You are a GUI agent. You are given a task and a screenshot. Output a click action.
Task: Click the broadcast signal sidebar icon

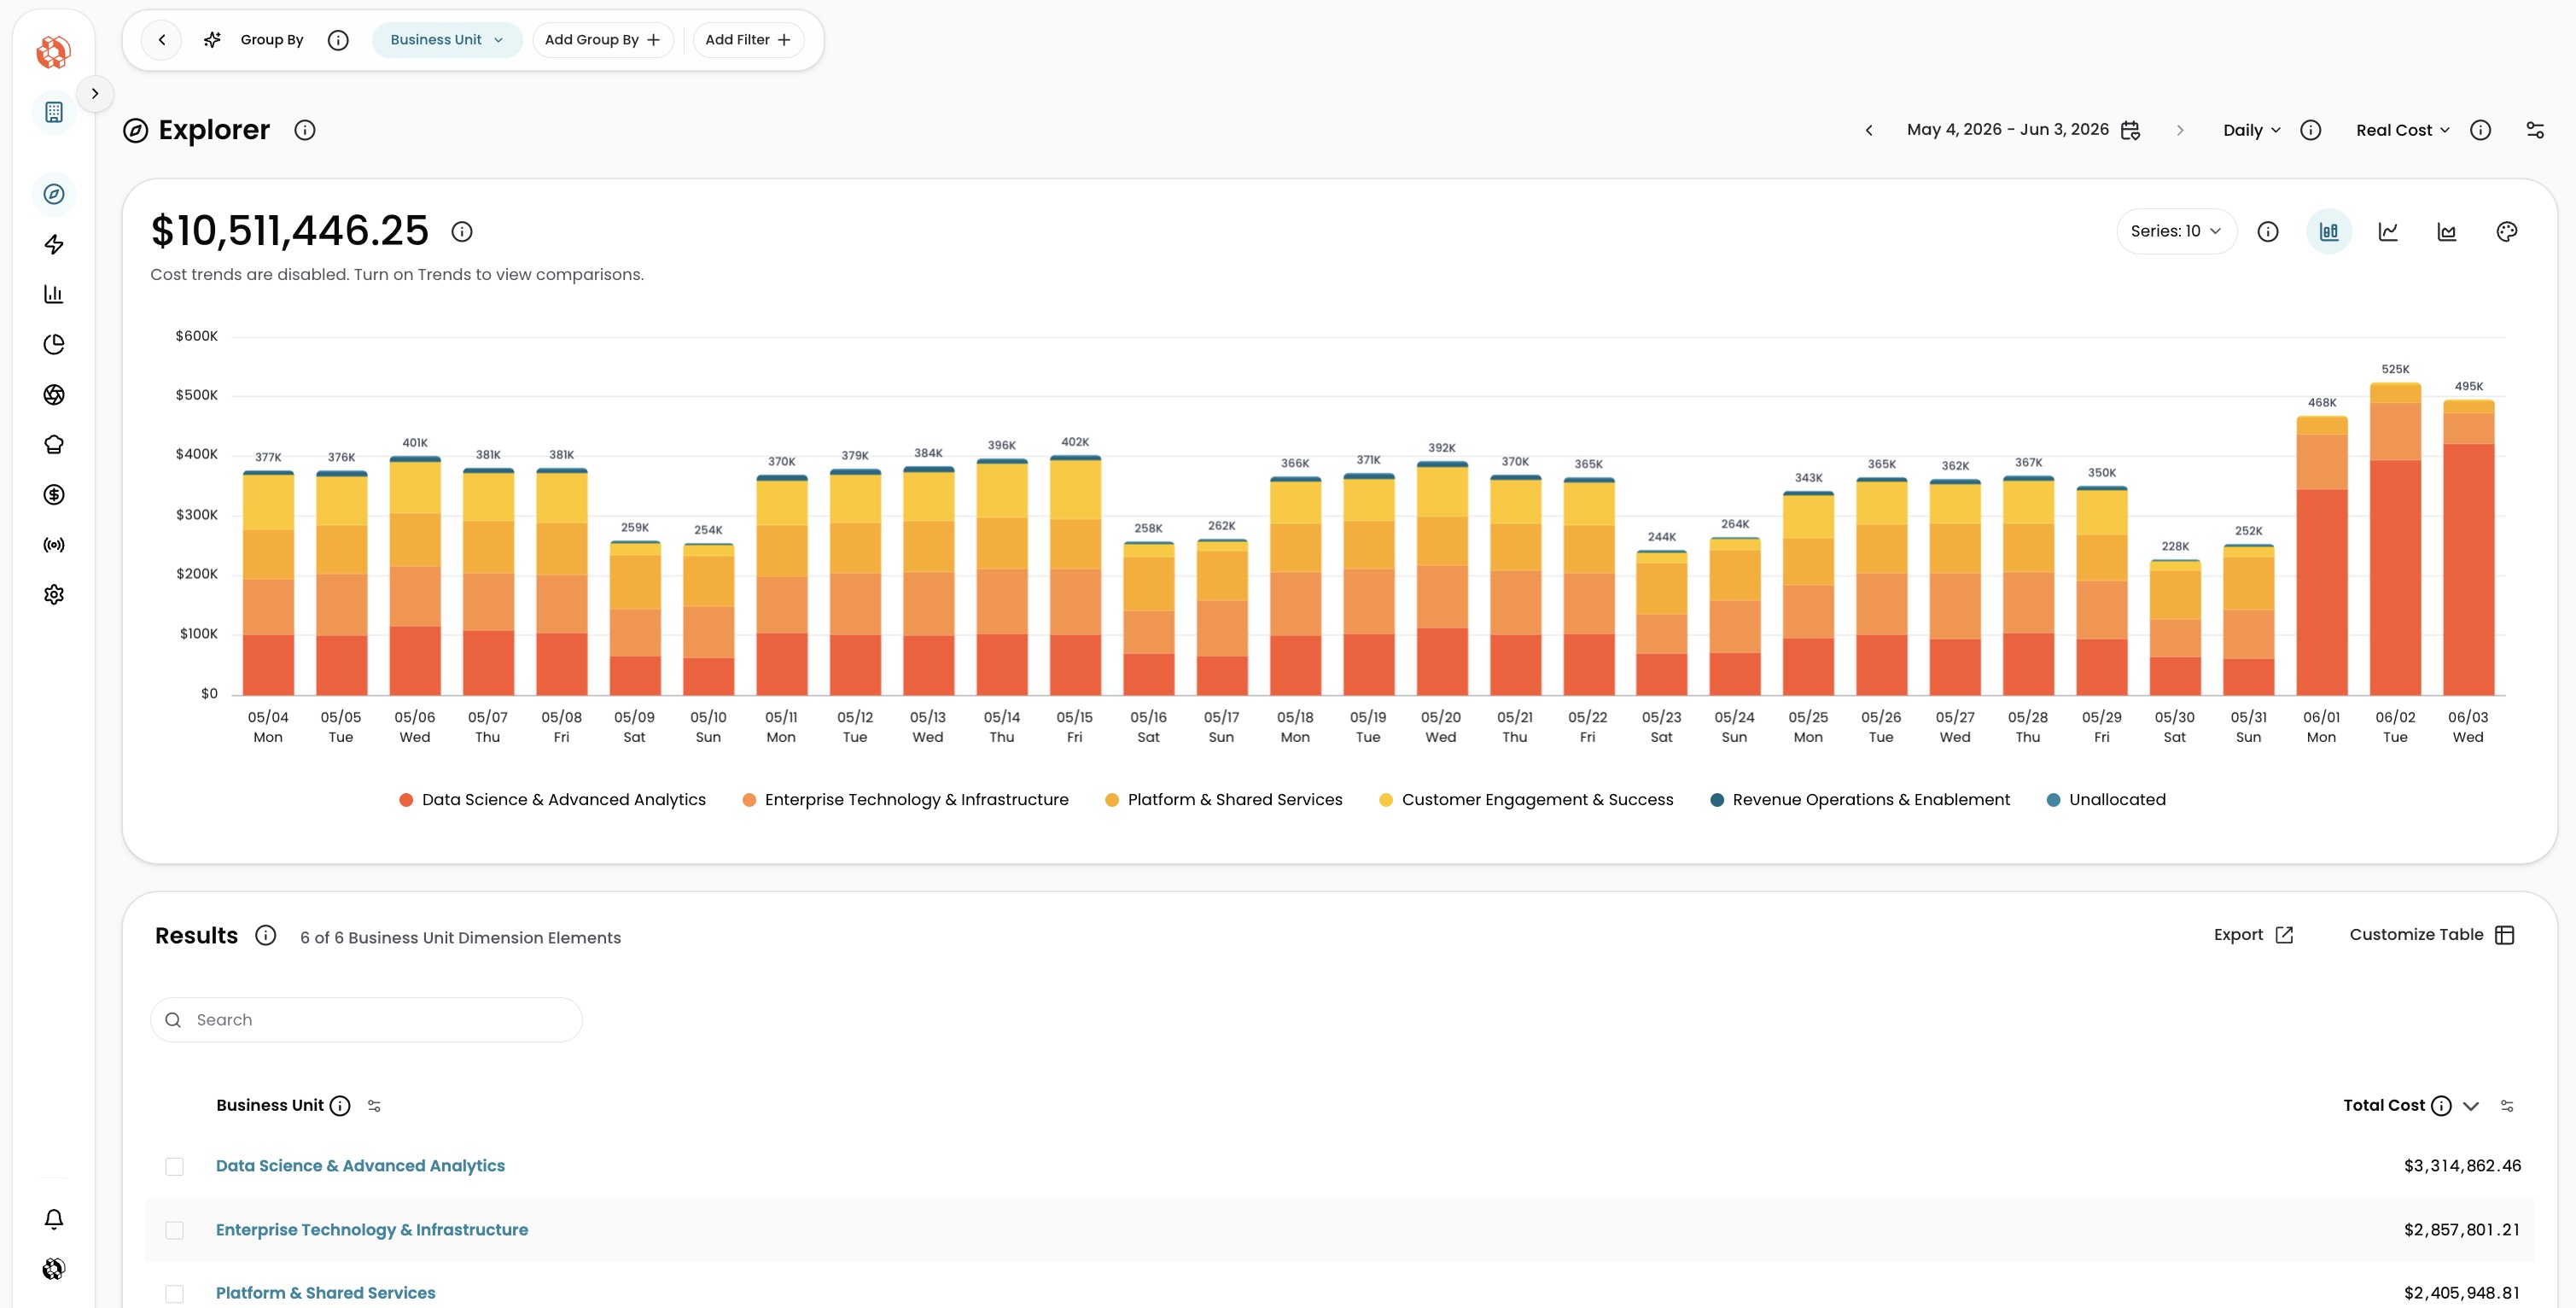[x=54, y=544]
